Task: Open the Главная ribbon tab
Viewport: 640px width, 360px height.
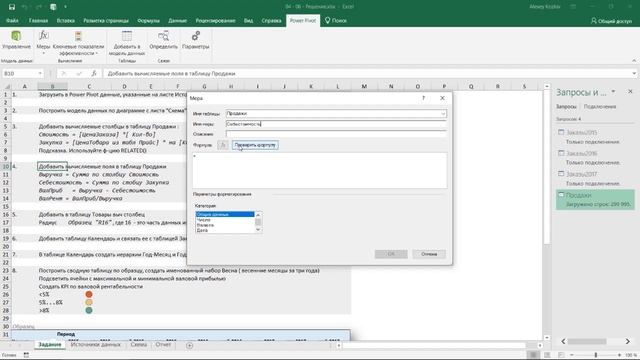Action: pos(38,20)
